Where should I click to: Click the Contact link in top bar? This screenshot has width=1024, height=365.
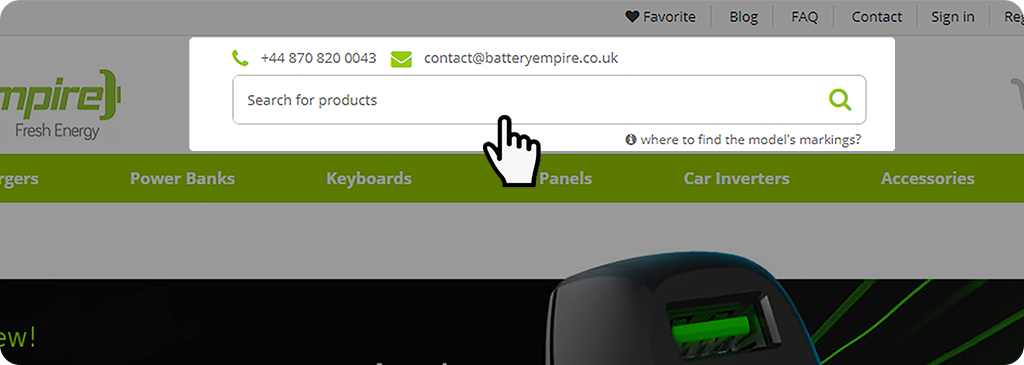click(876, 17)
